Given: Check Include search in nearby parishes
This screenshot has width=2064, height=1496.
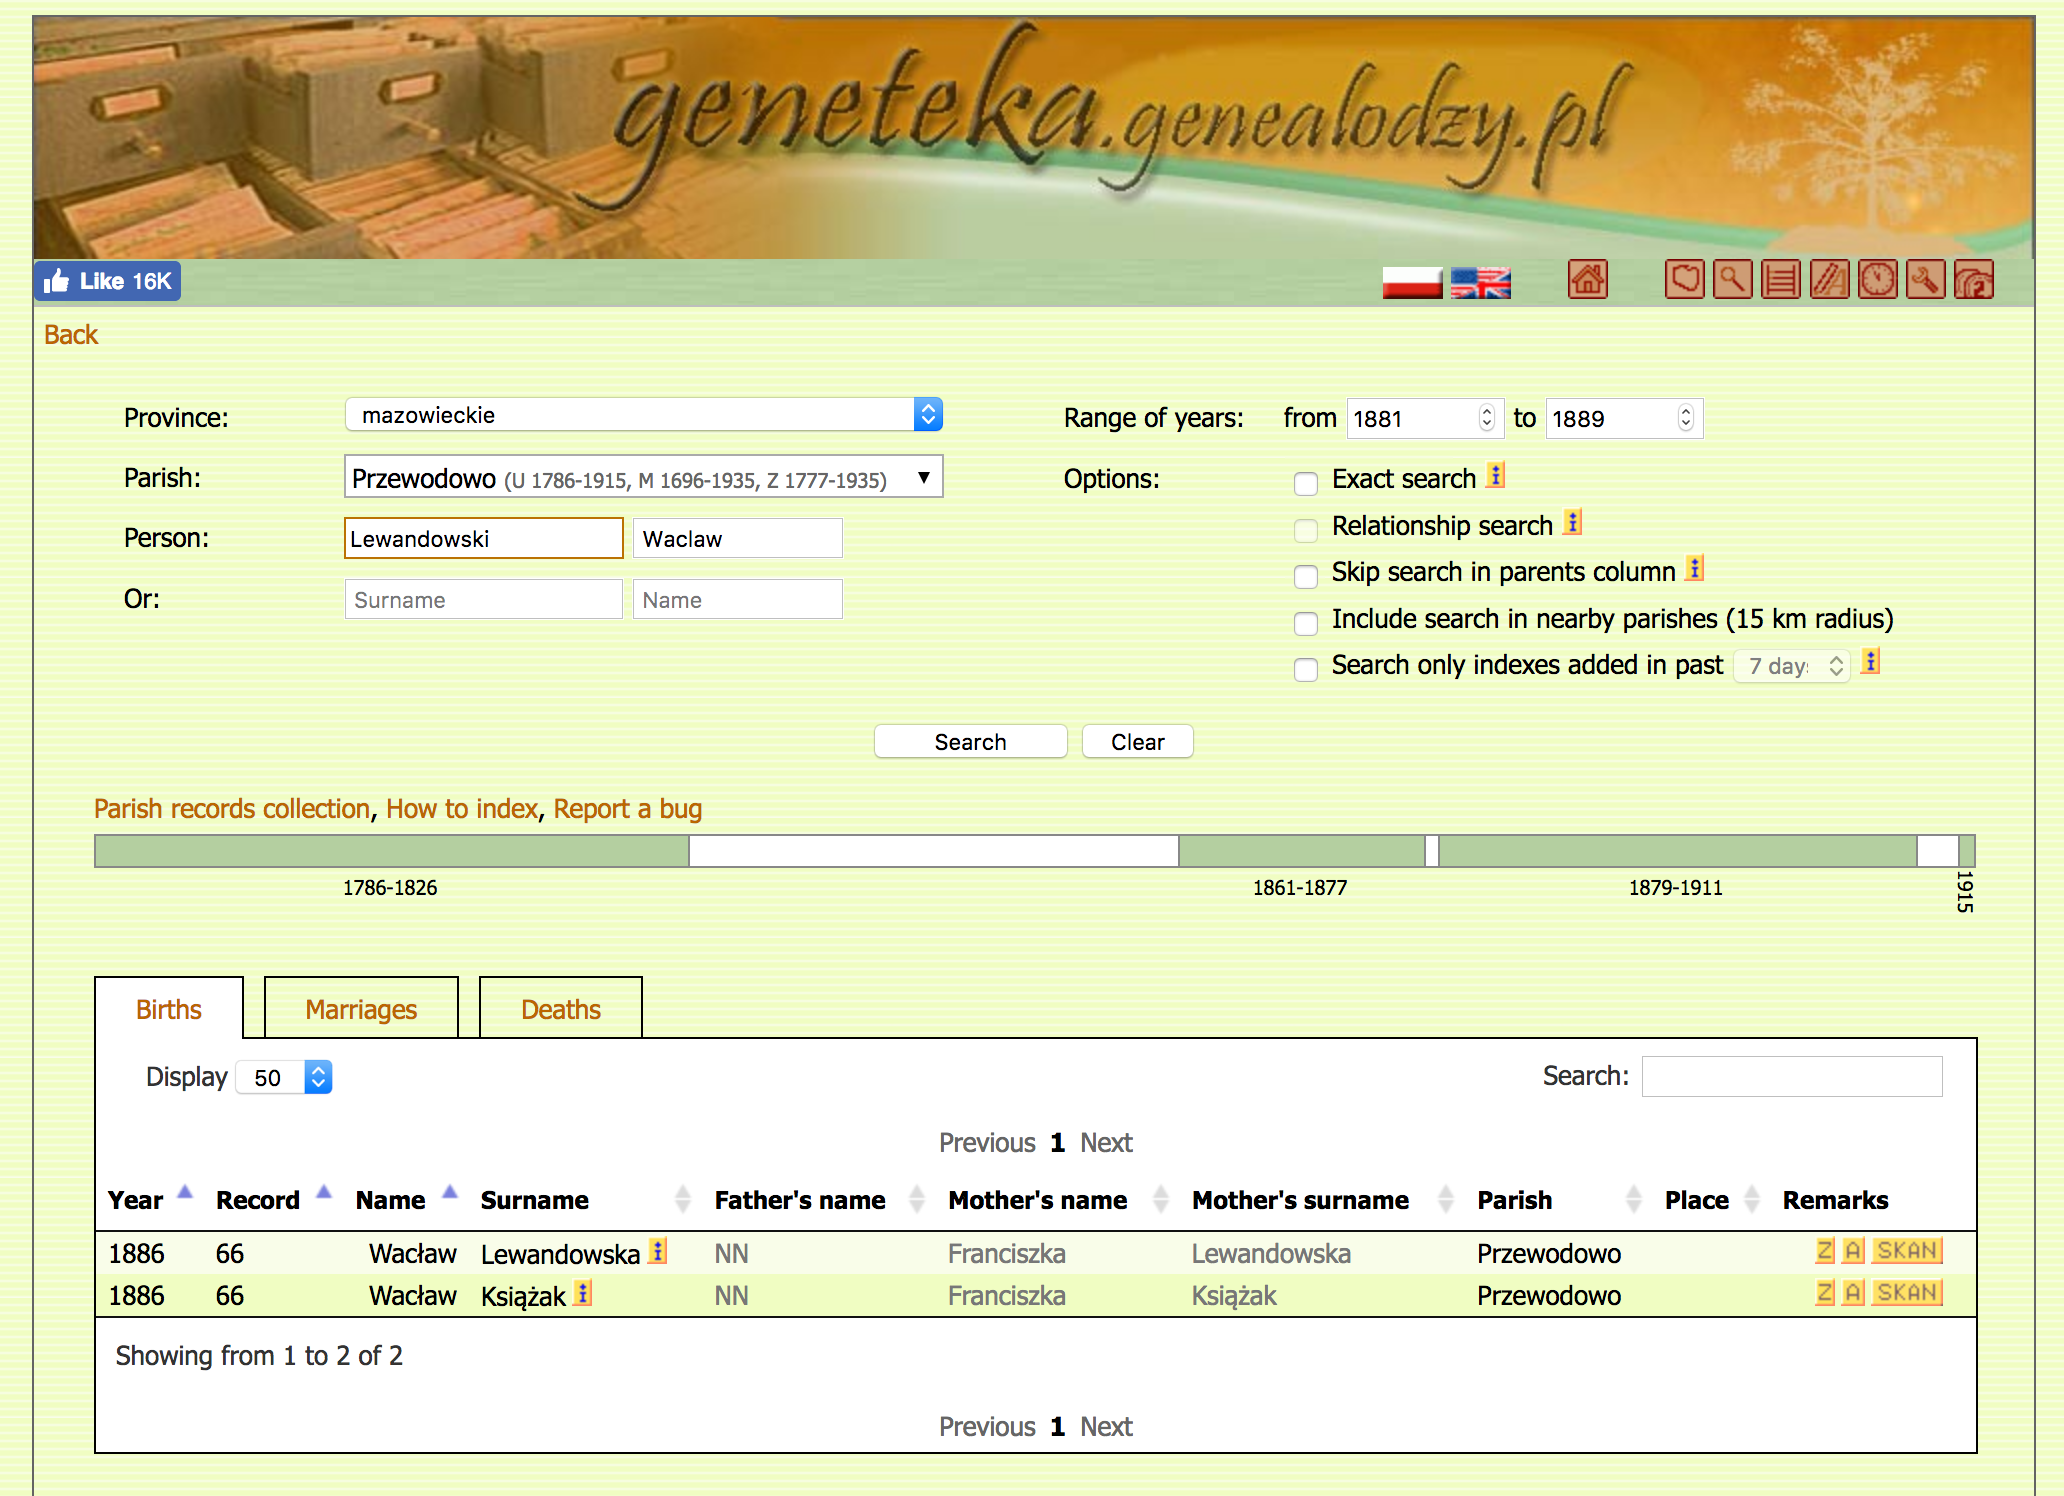Looking at the screenshot, I should (1306, 624).
